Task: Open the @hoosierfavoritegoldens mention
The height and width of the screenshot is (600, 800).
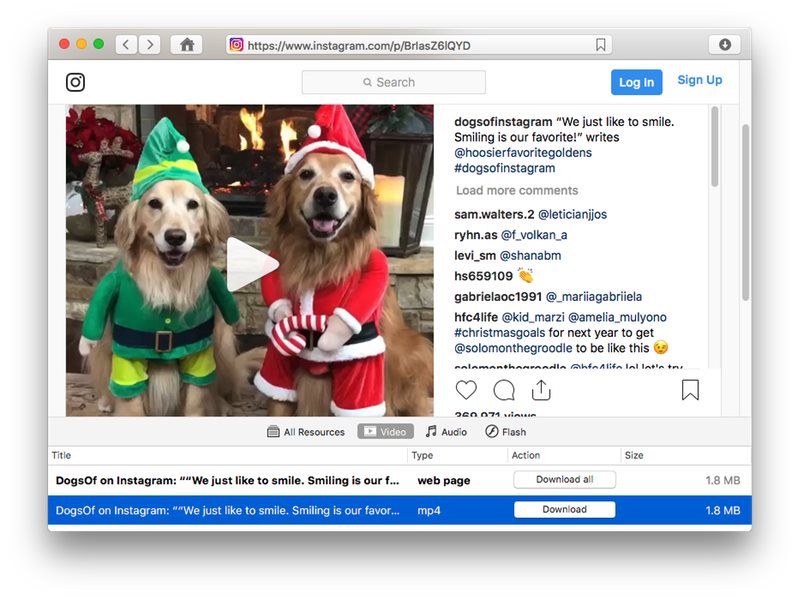Action: coord(523,153)
